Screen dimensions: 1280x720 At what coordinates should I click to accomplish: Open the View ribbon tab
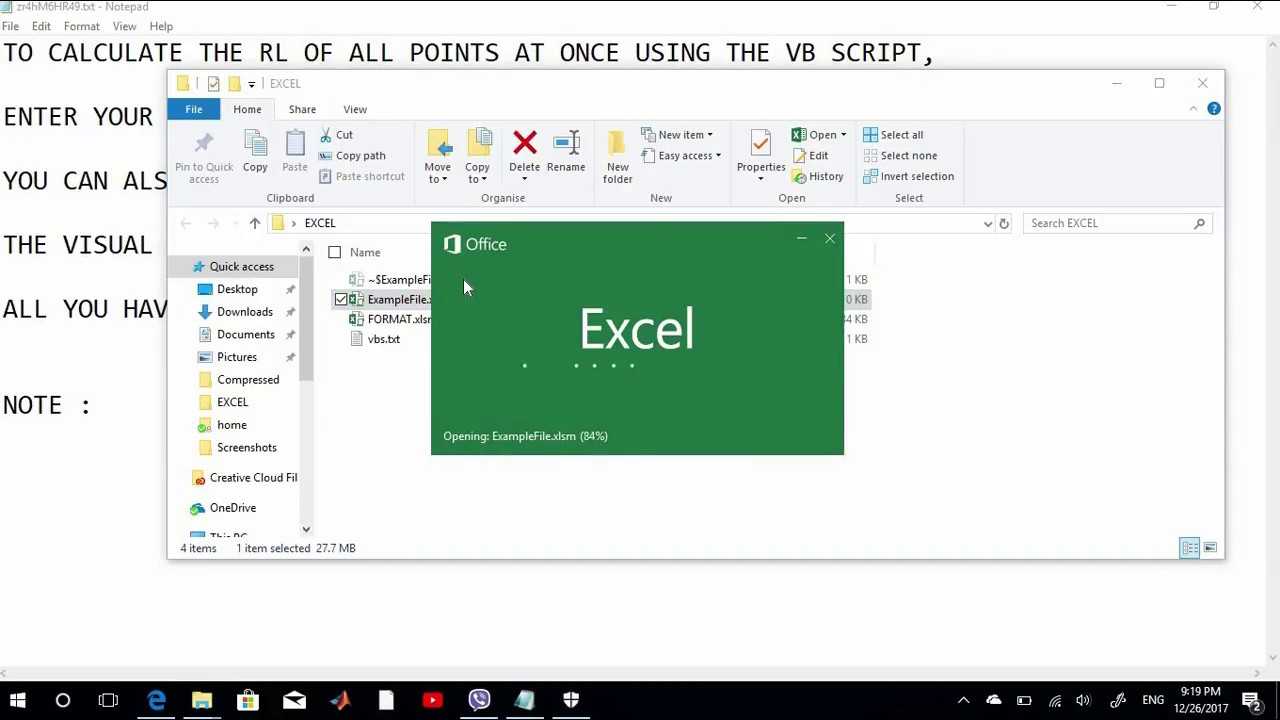355,110
